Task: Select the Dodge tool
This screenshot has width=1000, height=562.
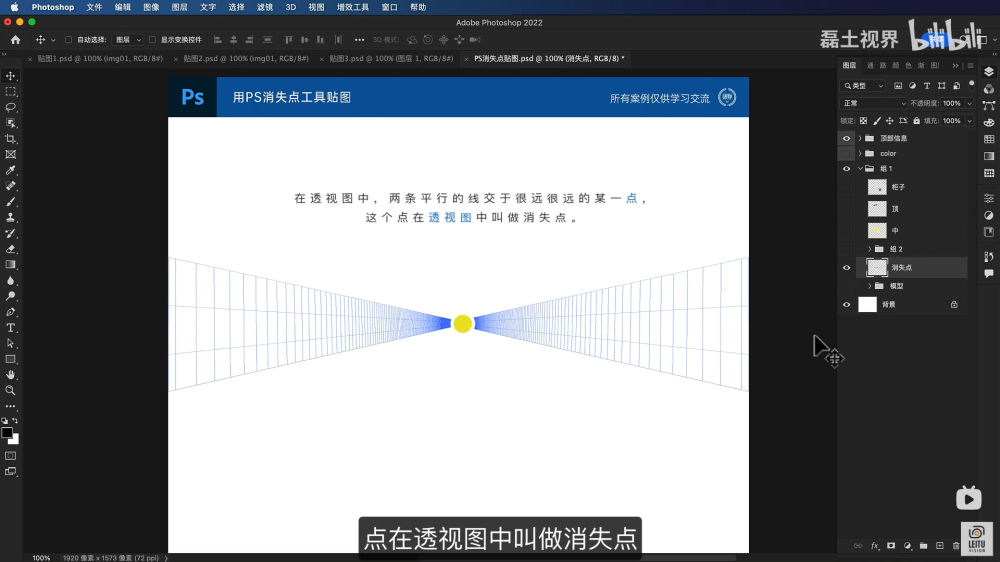Action: [11, 296]
